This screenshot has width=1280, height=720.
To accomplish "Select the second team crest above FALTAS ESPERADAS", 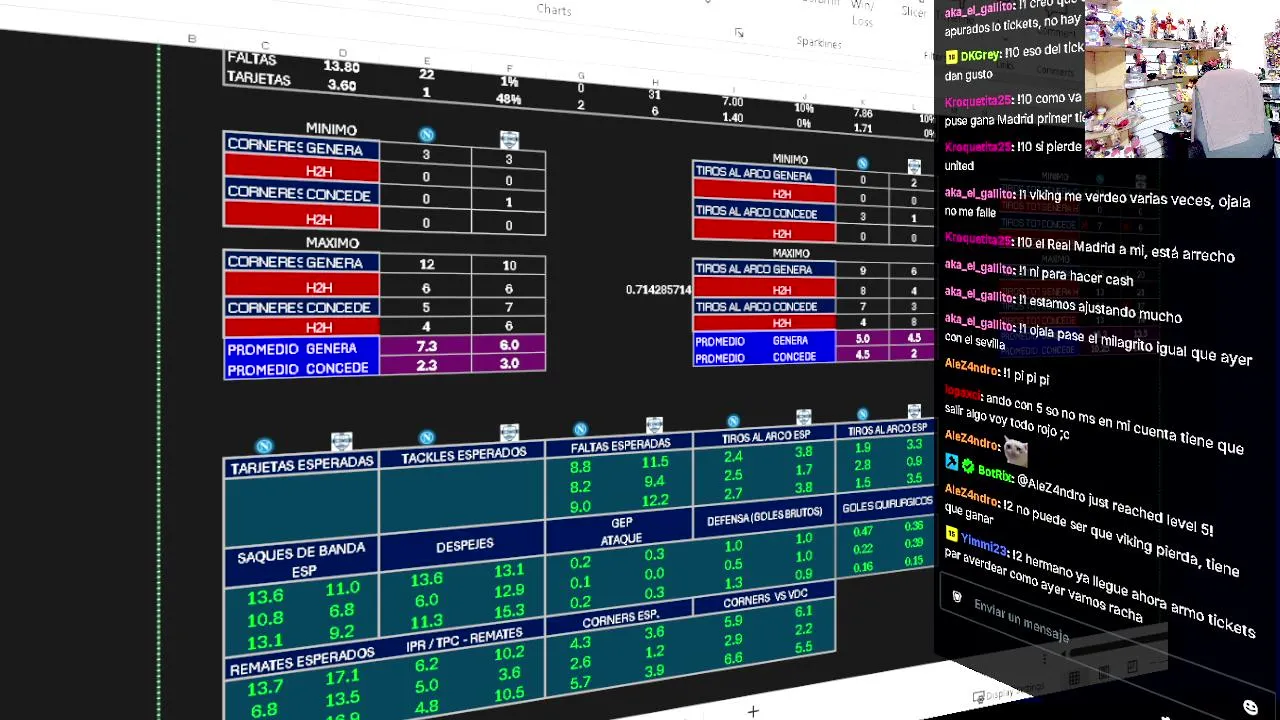I will [x=654, y=425].
